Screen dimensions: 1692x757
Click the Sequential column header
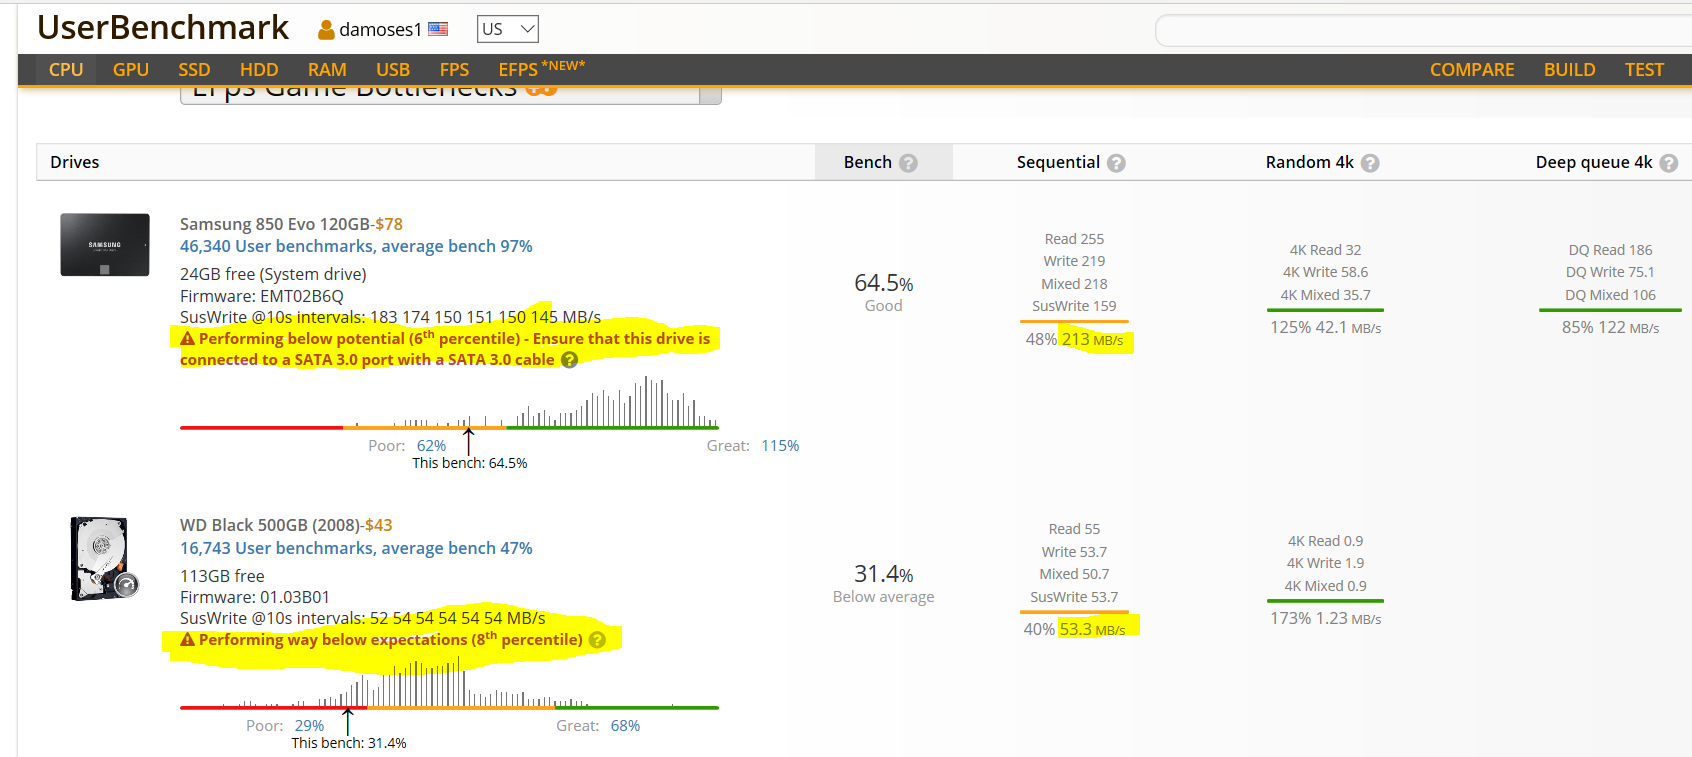tap(1058, 162)
